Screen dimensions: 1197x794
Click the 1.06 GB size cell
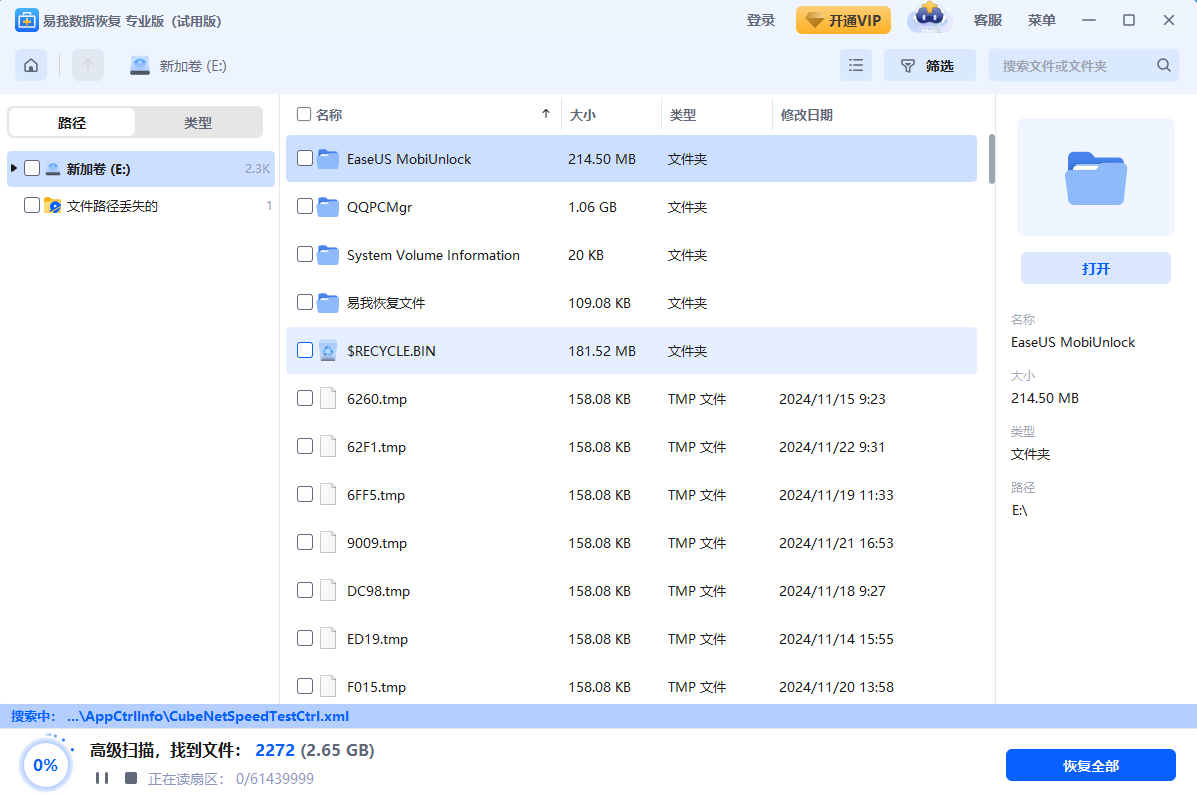tap(592, 207)
